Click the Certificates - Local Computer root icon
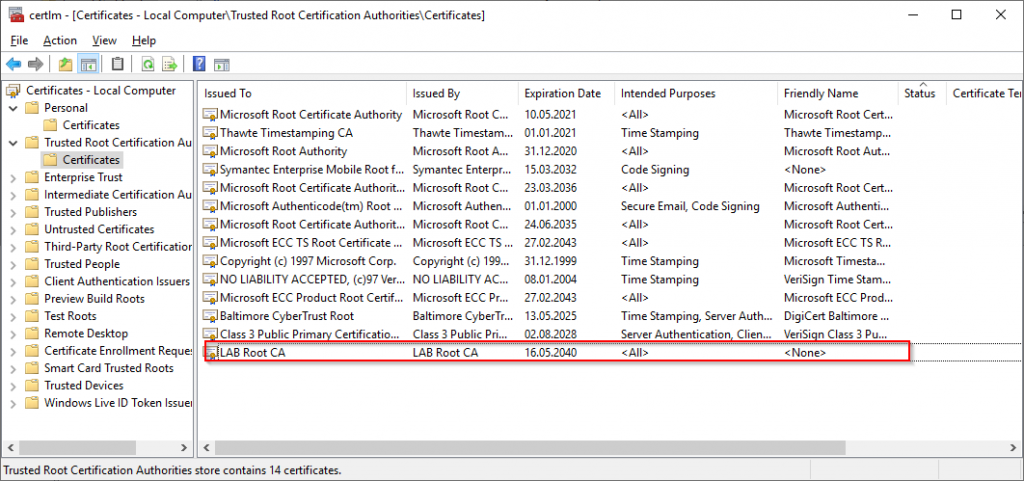Viewport: 1024px width, 481px height. (14, 91)
